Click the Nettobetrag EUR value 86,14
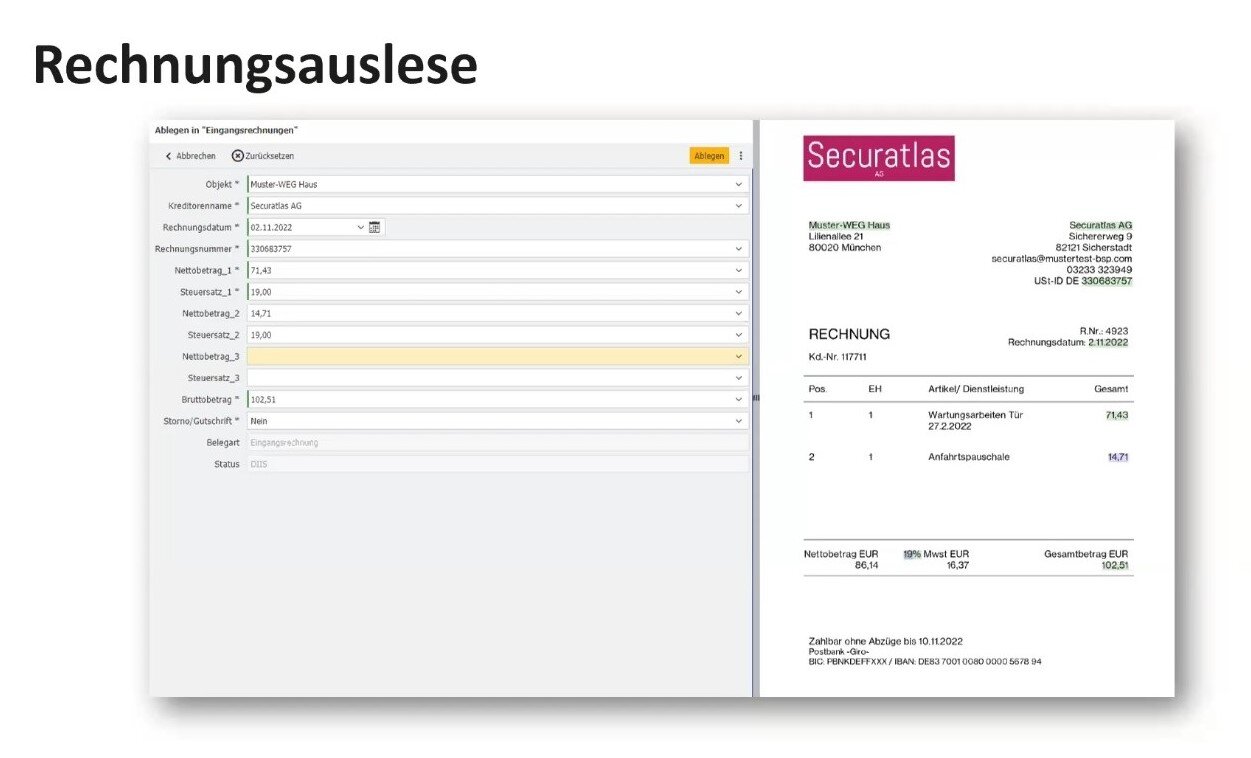This screenshot has width=1251, height=758. point(866,565)
